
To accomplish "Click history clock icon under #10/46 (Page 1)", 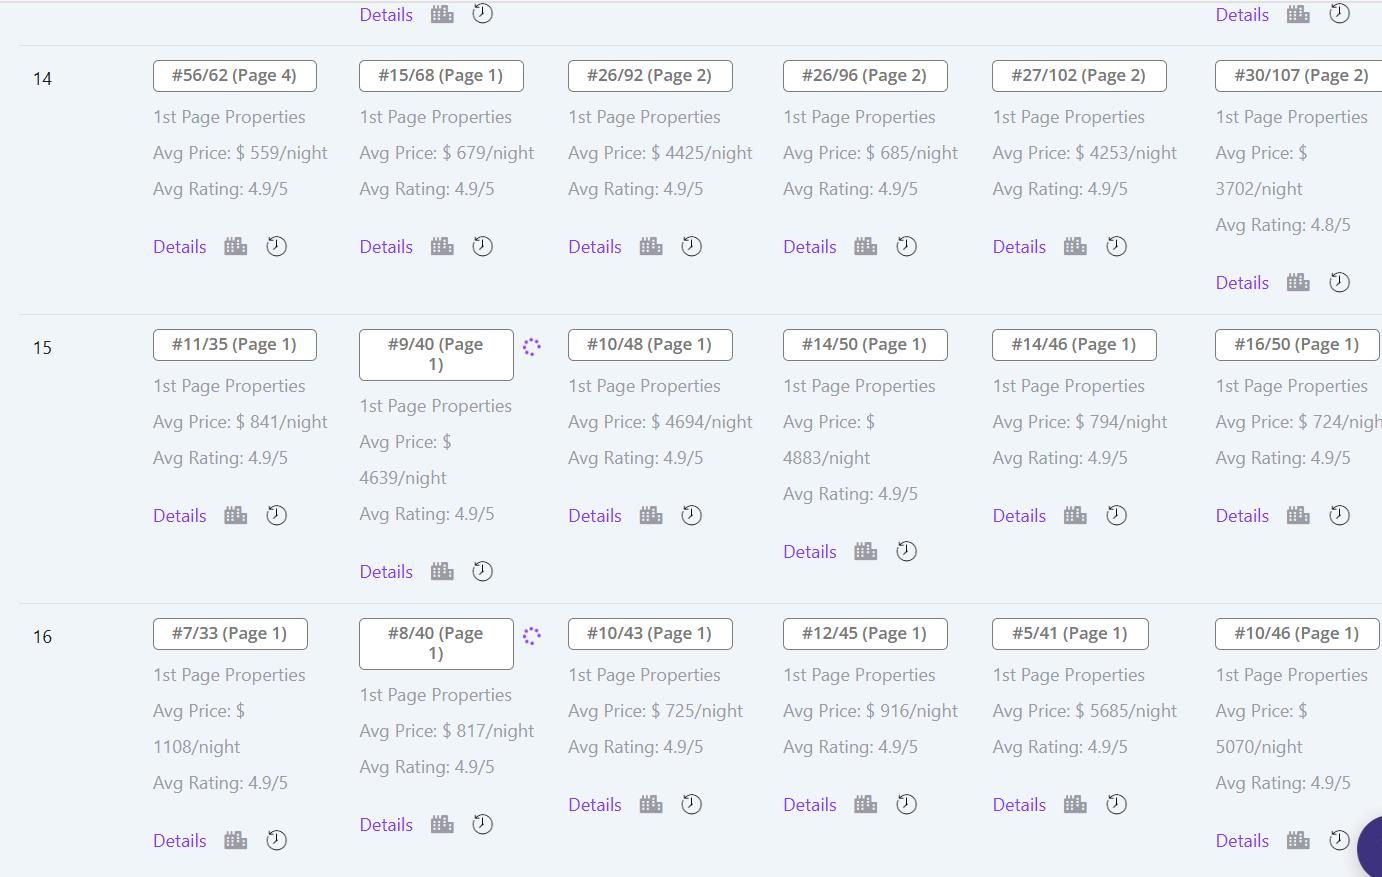I will click(1340, 840).
